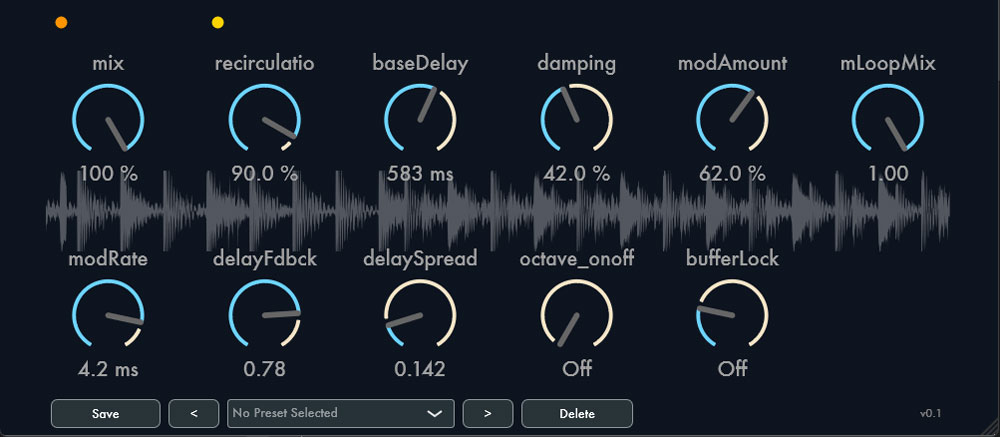
Task: Click the yellow indicator dot
Action: click(x=217, y=23)
